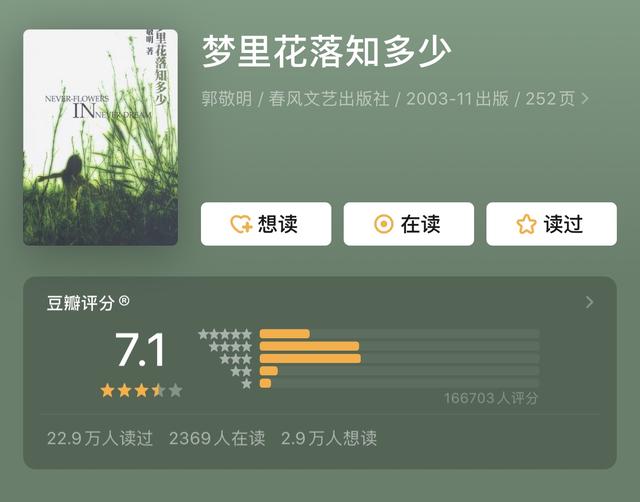640x502 pixels.
Task: Expand book details chevron after 252页
Action: tap(585, 98)
